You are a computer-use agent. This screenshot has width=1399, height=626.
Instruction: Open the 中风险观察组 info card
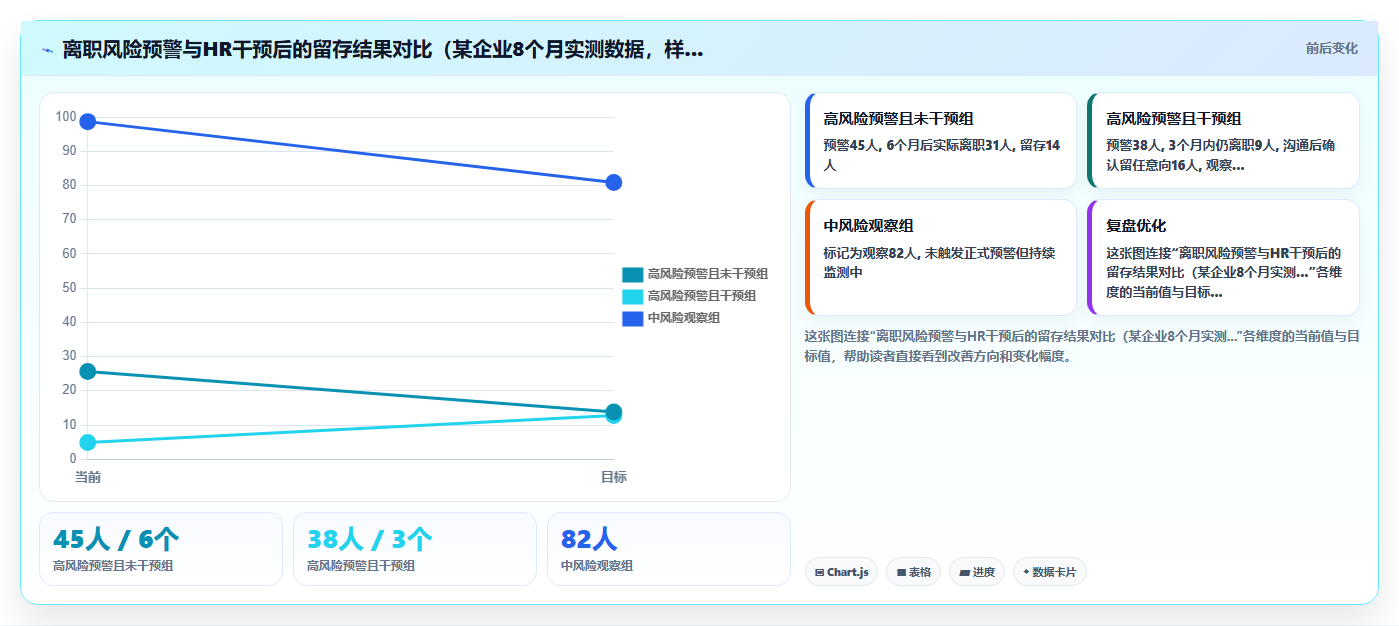pos(940,258)
